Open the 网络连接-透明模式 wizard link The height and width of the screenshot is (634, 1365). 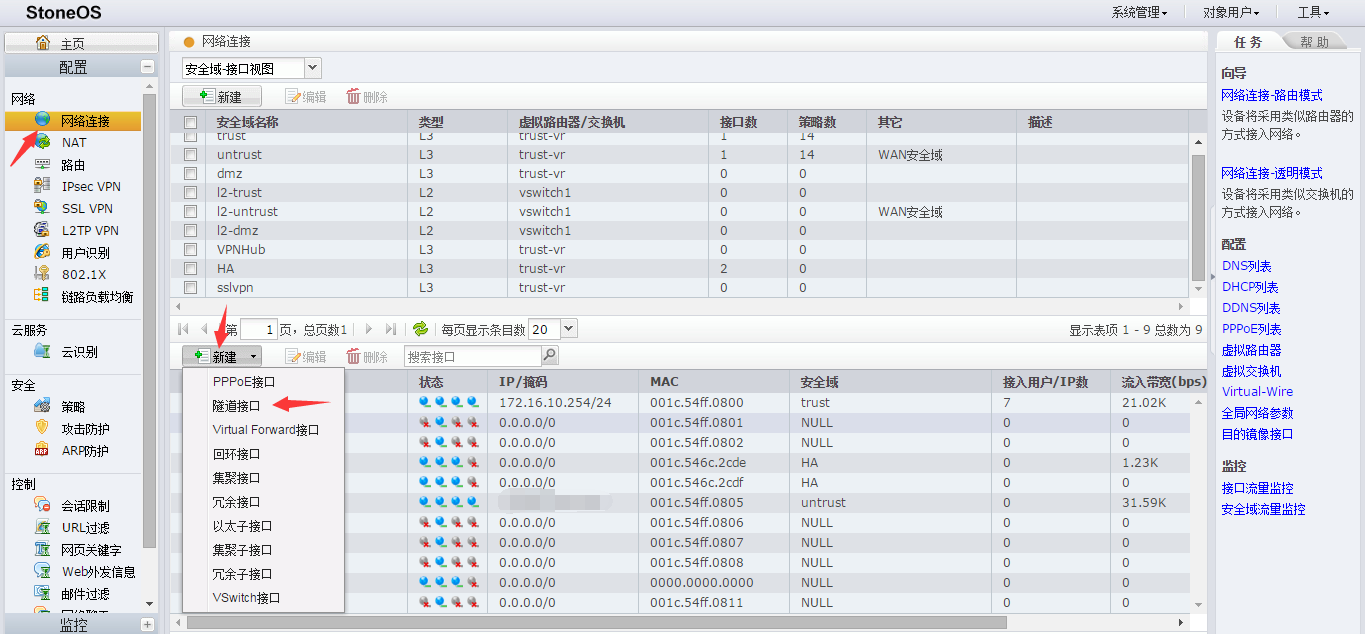(1272, 173)
